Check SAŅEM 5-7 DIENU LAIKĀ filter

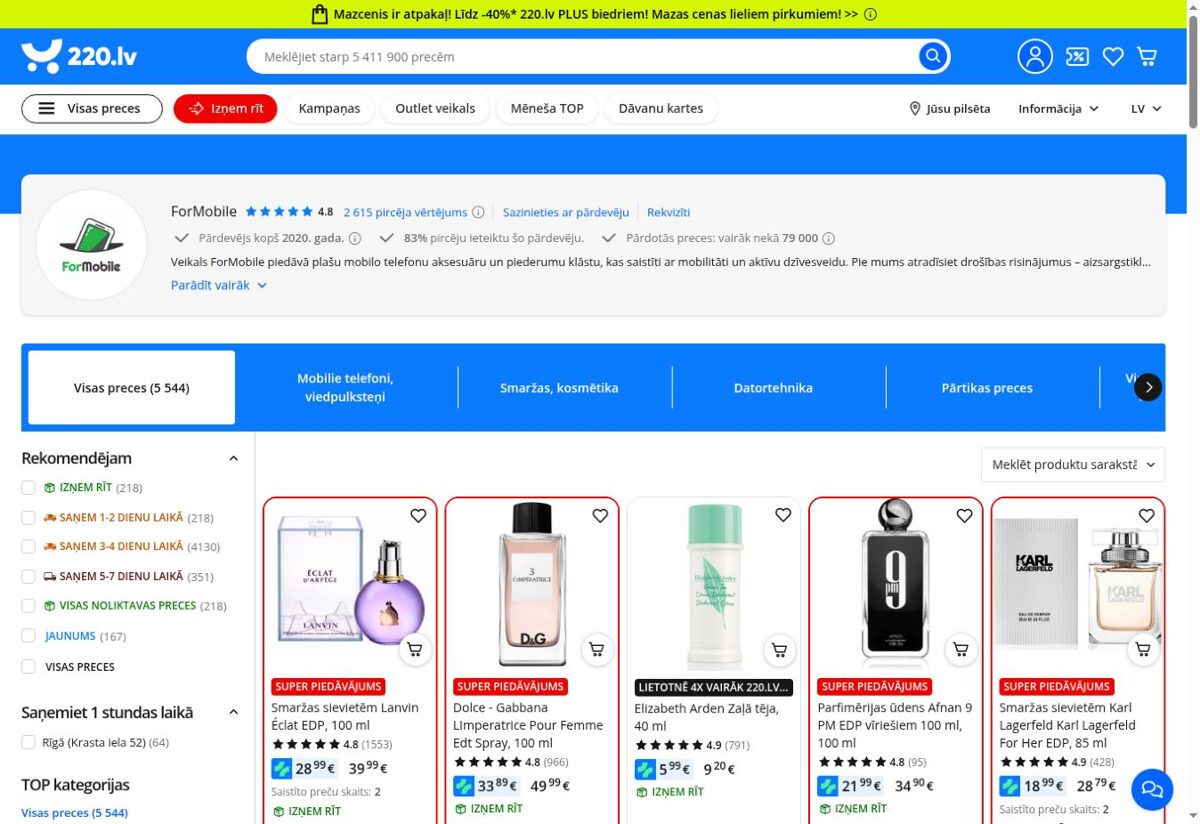point(28,577)
